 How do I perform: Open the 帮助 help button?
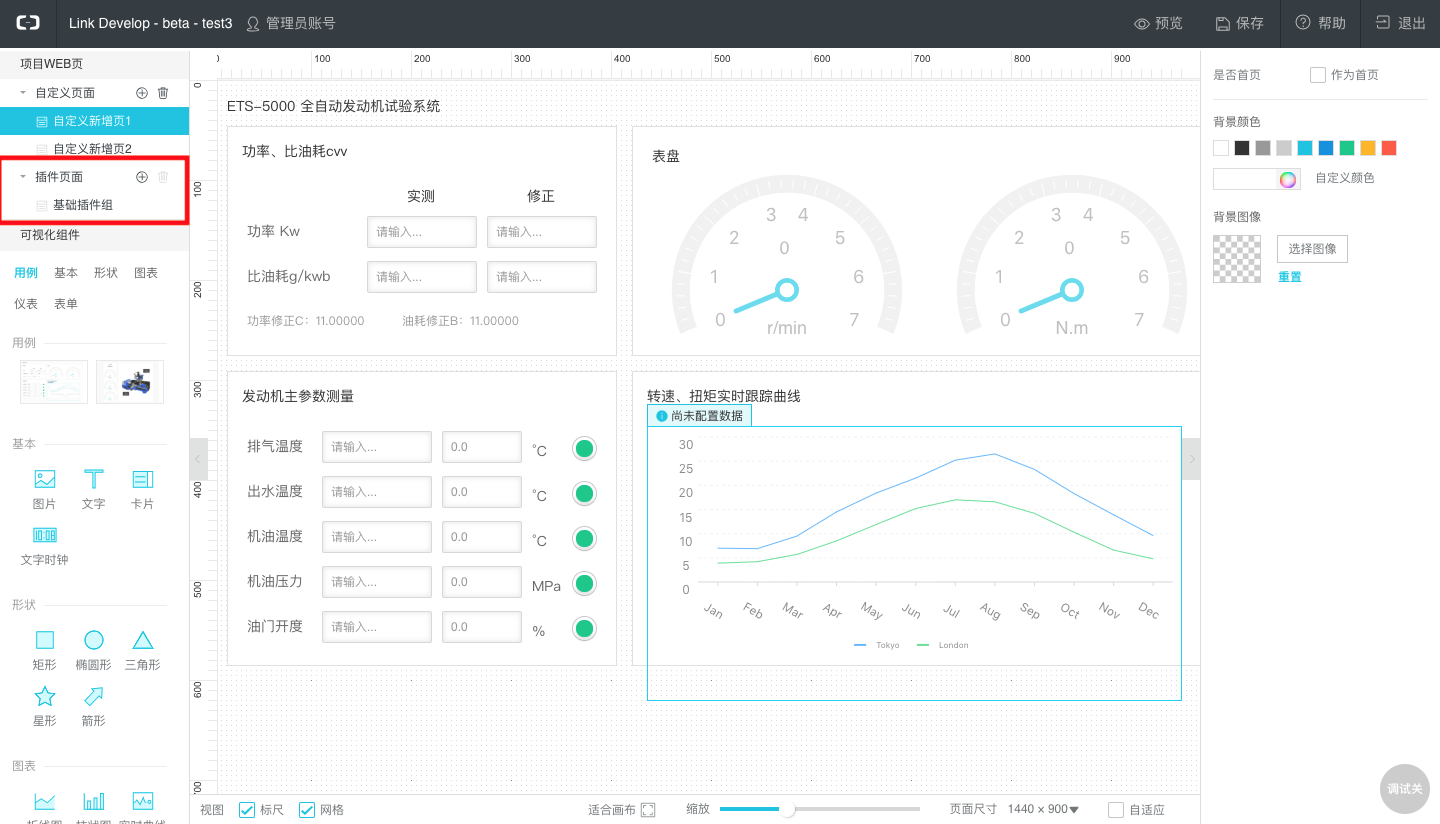[1320, 23]
